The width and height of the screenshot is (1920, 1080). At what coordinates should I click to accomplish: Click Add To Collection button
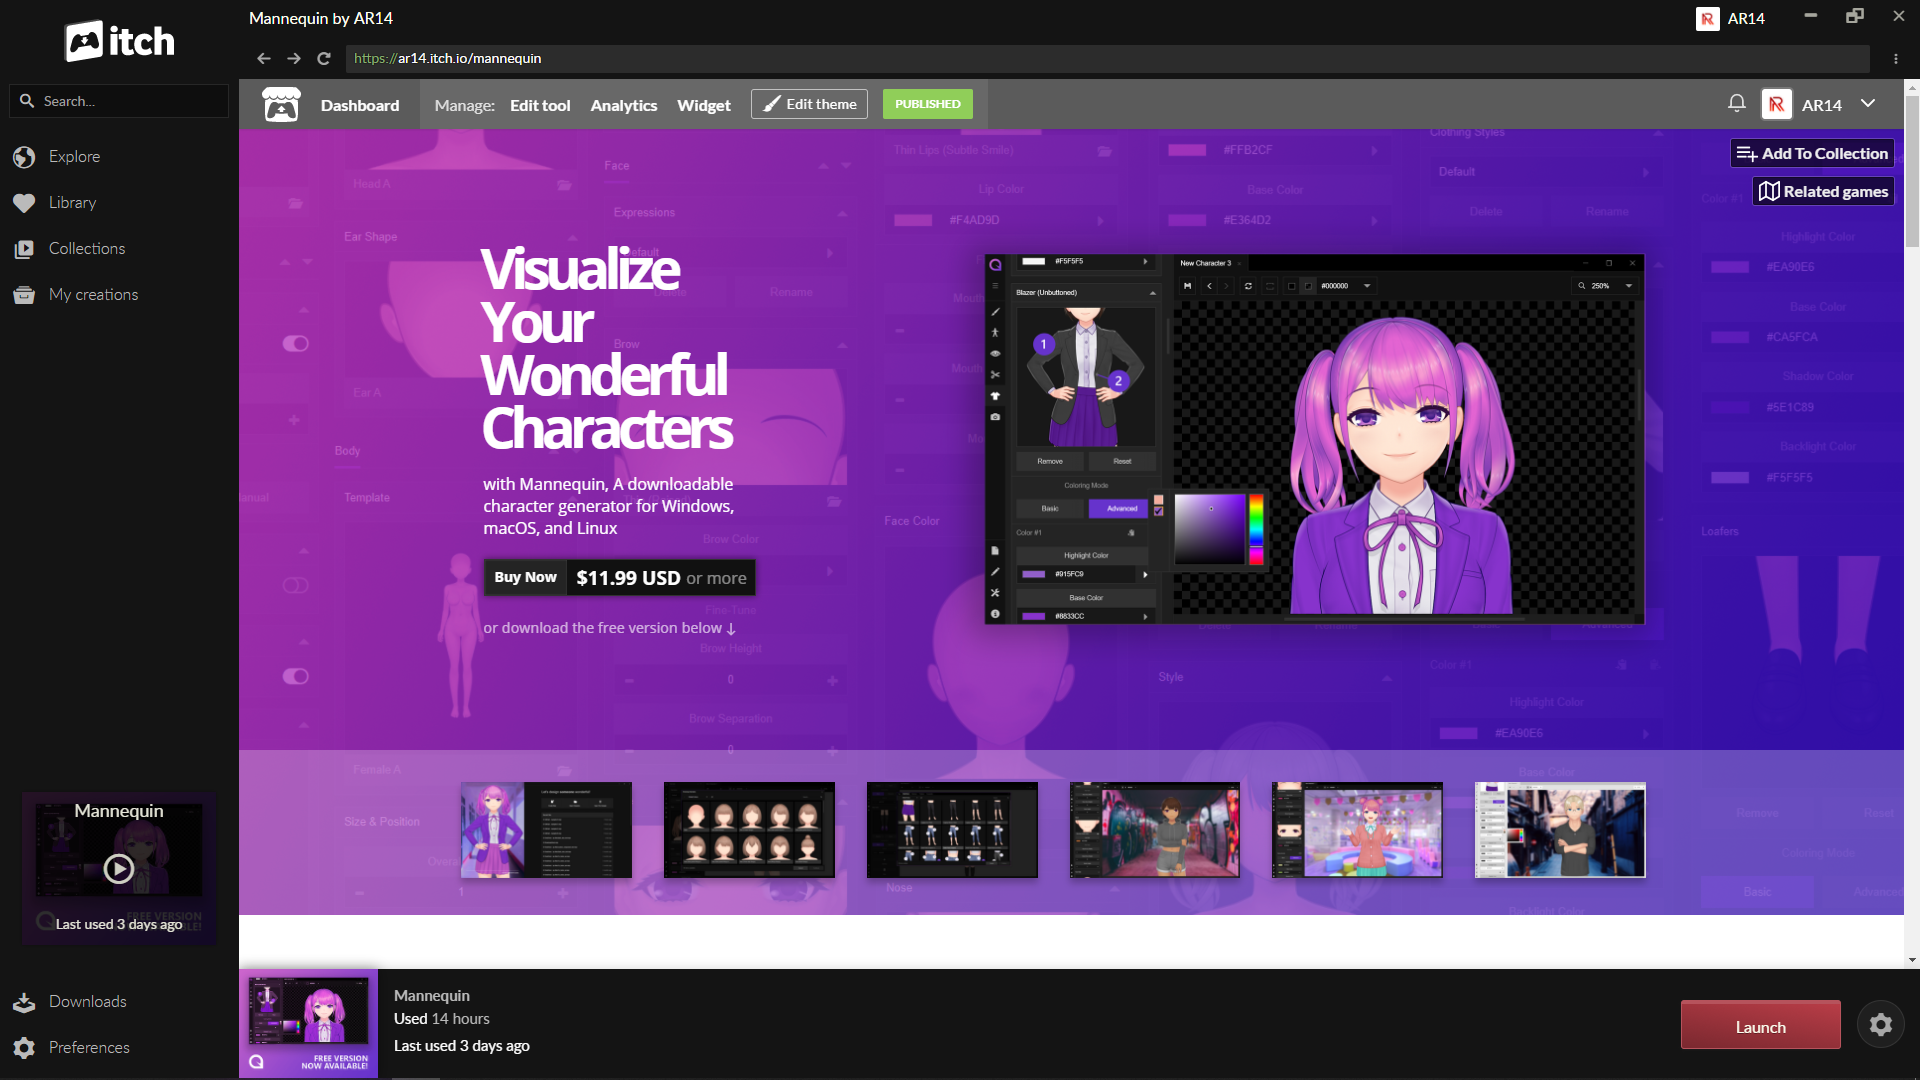click(x=1812, y=153)
